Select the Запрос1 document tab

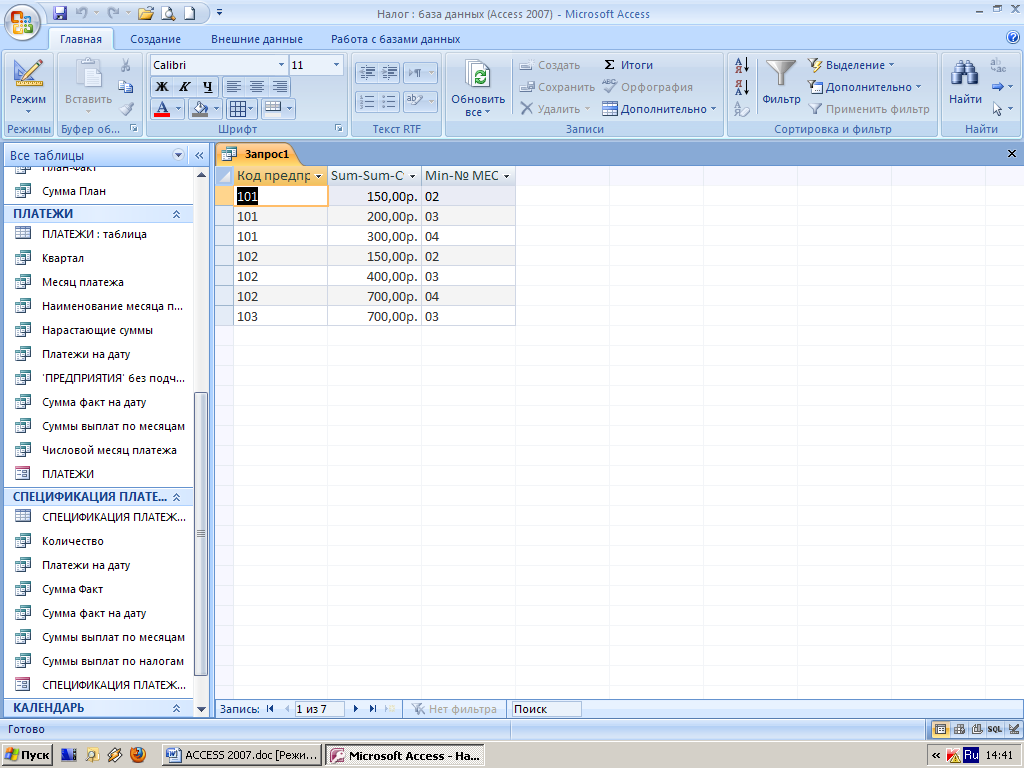257,154
